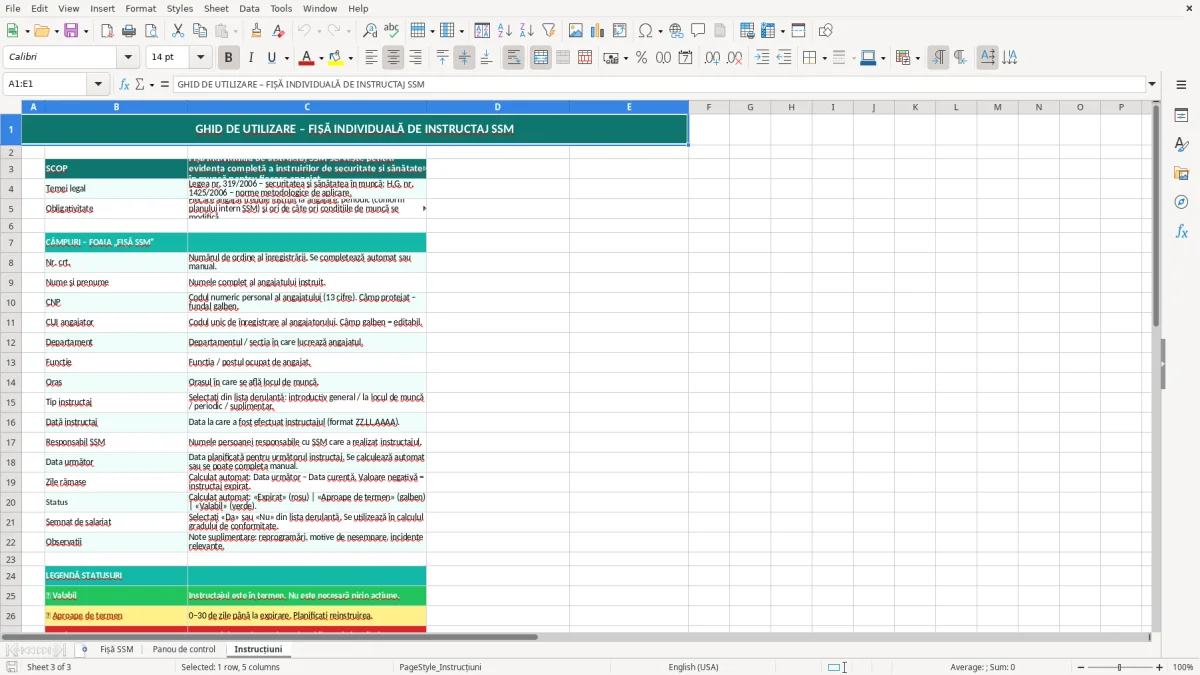Insert a comment
Image resolution: width=1200 pixels, height=675 pixels.
pyautogui.click(x=698, y=31)
